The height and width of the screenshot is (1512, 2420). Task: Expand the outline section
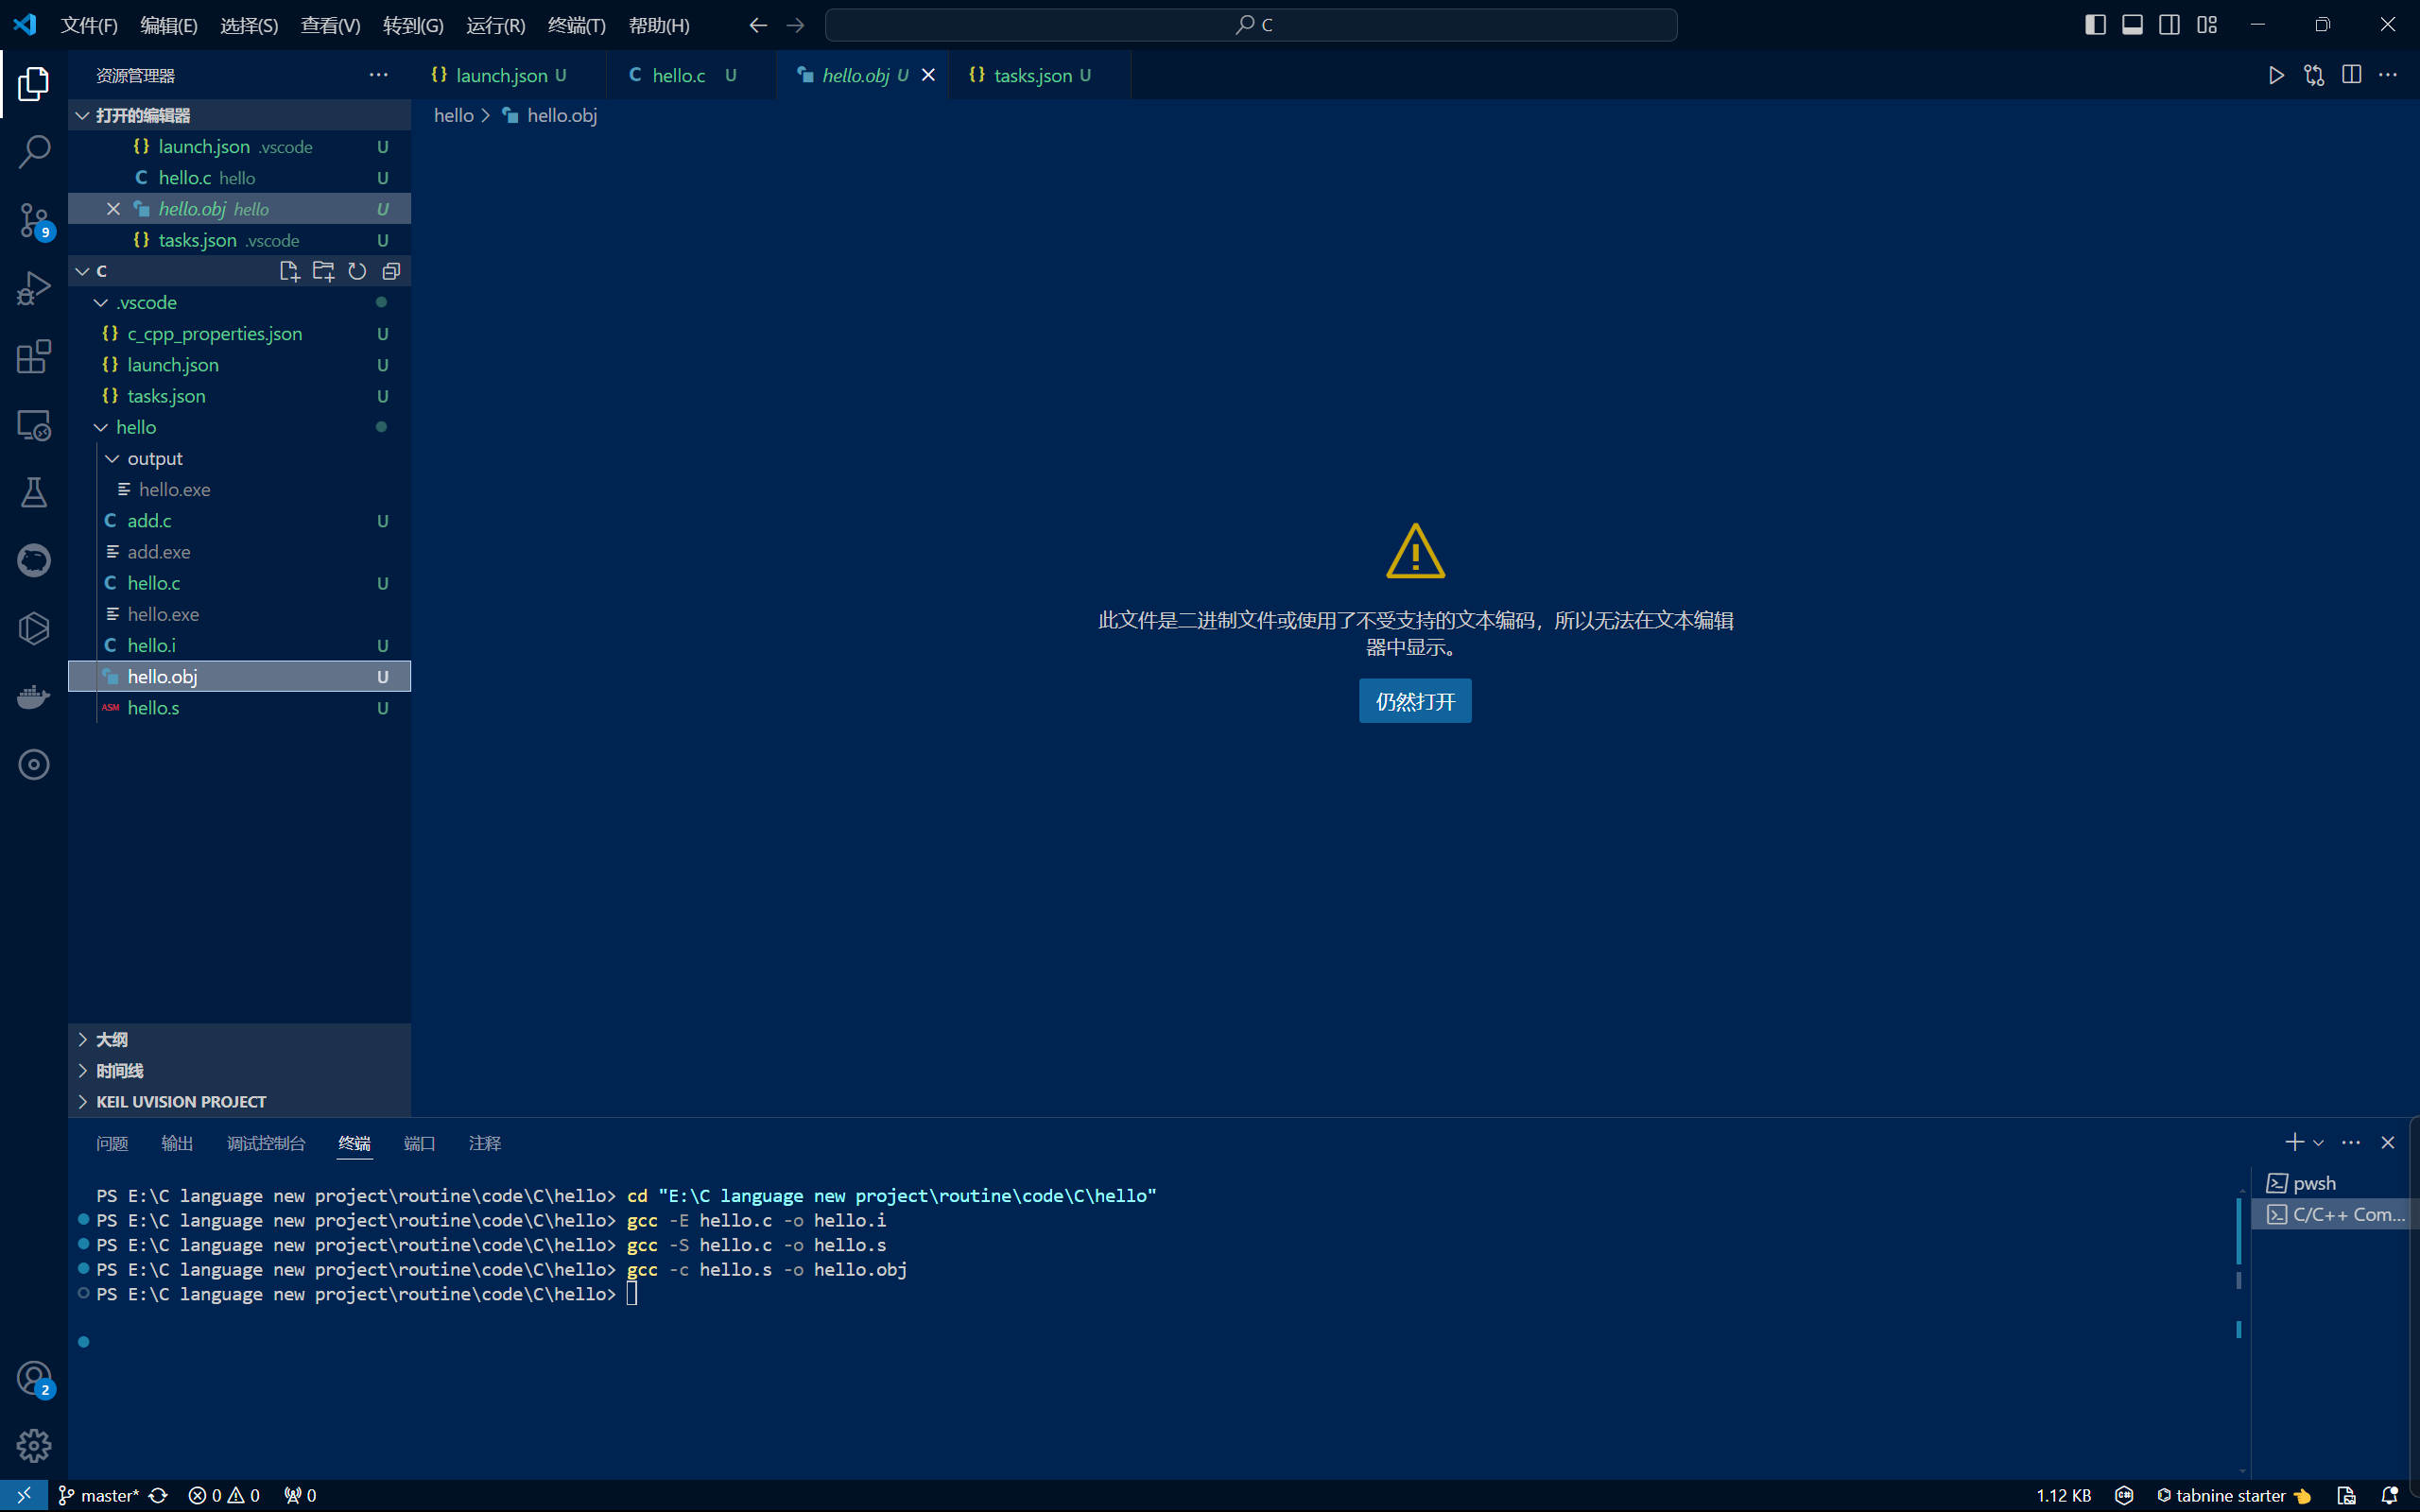[x=239, y=1039]
